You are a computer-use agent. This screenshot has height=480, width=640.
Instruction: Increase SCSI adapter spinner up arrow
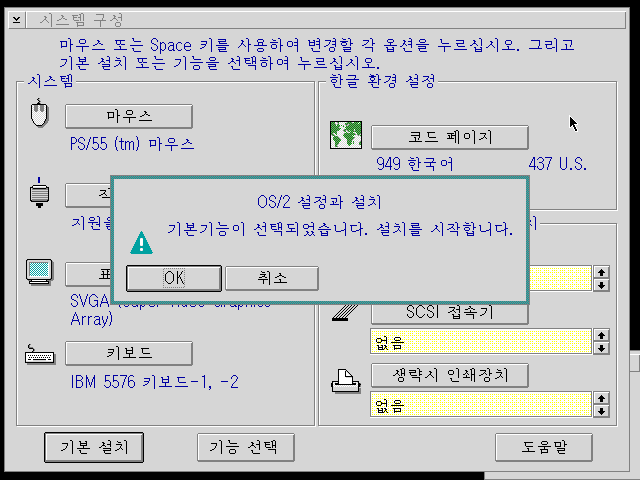(601, 336)
